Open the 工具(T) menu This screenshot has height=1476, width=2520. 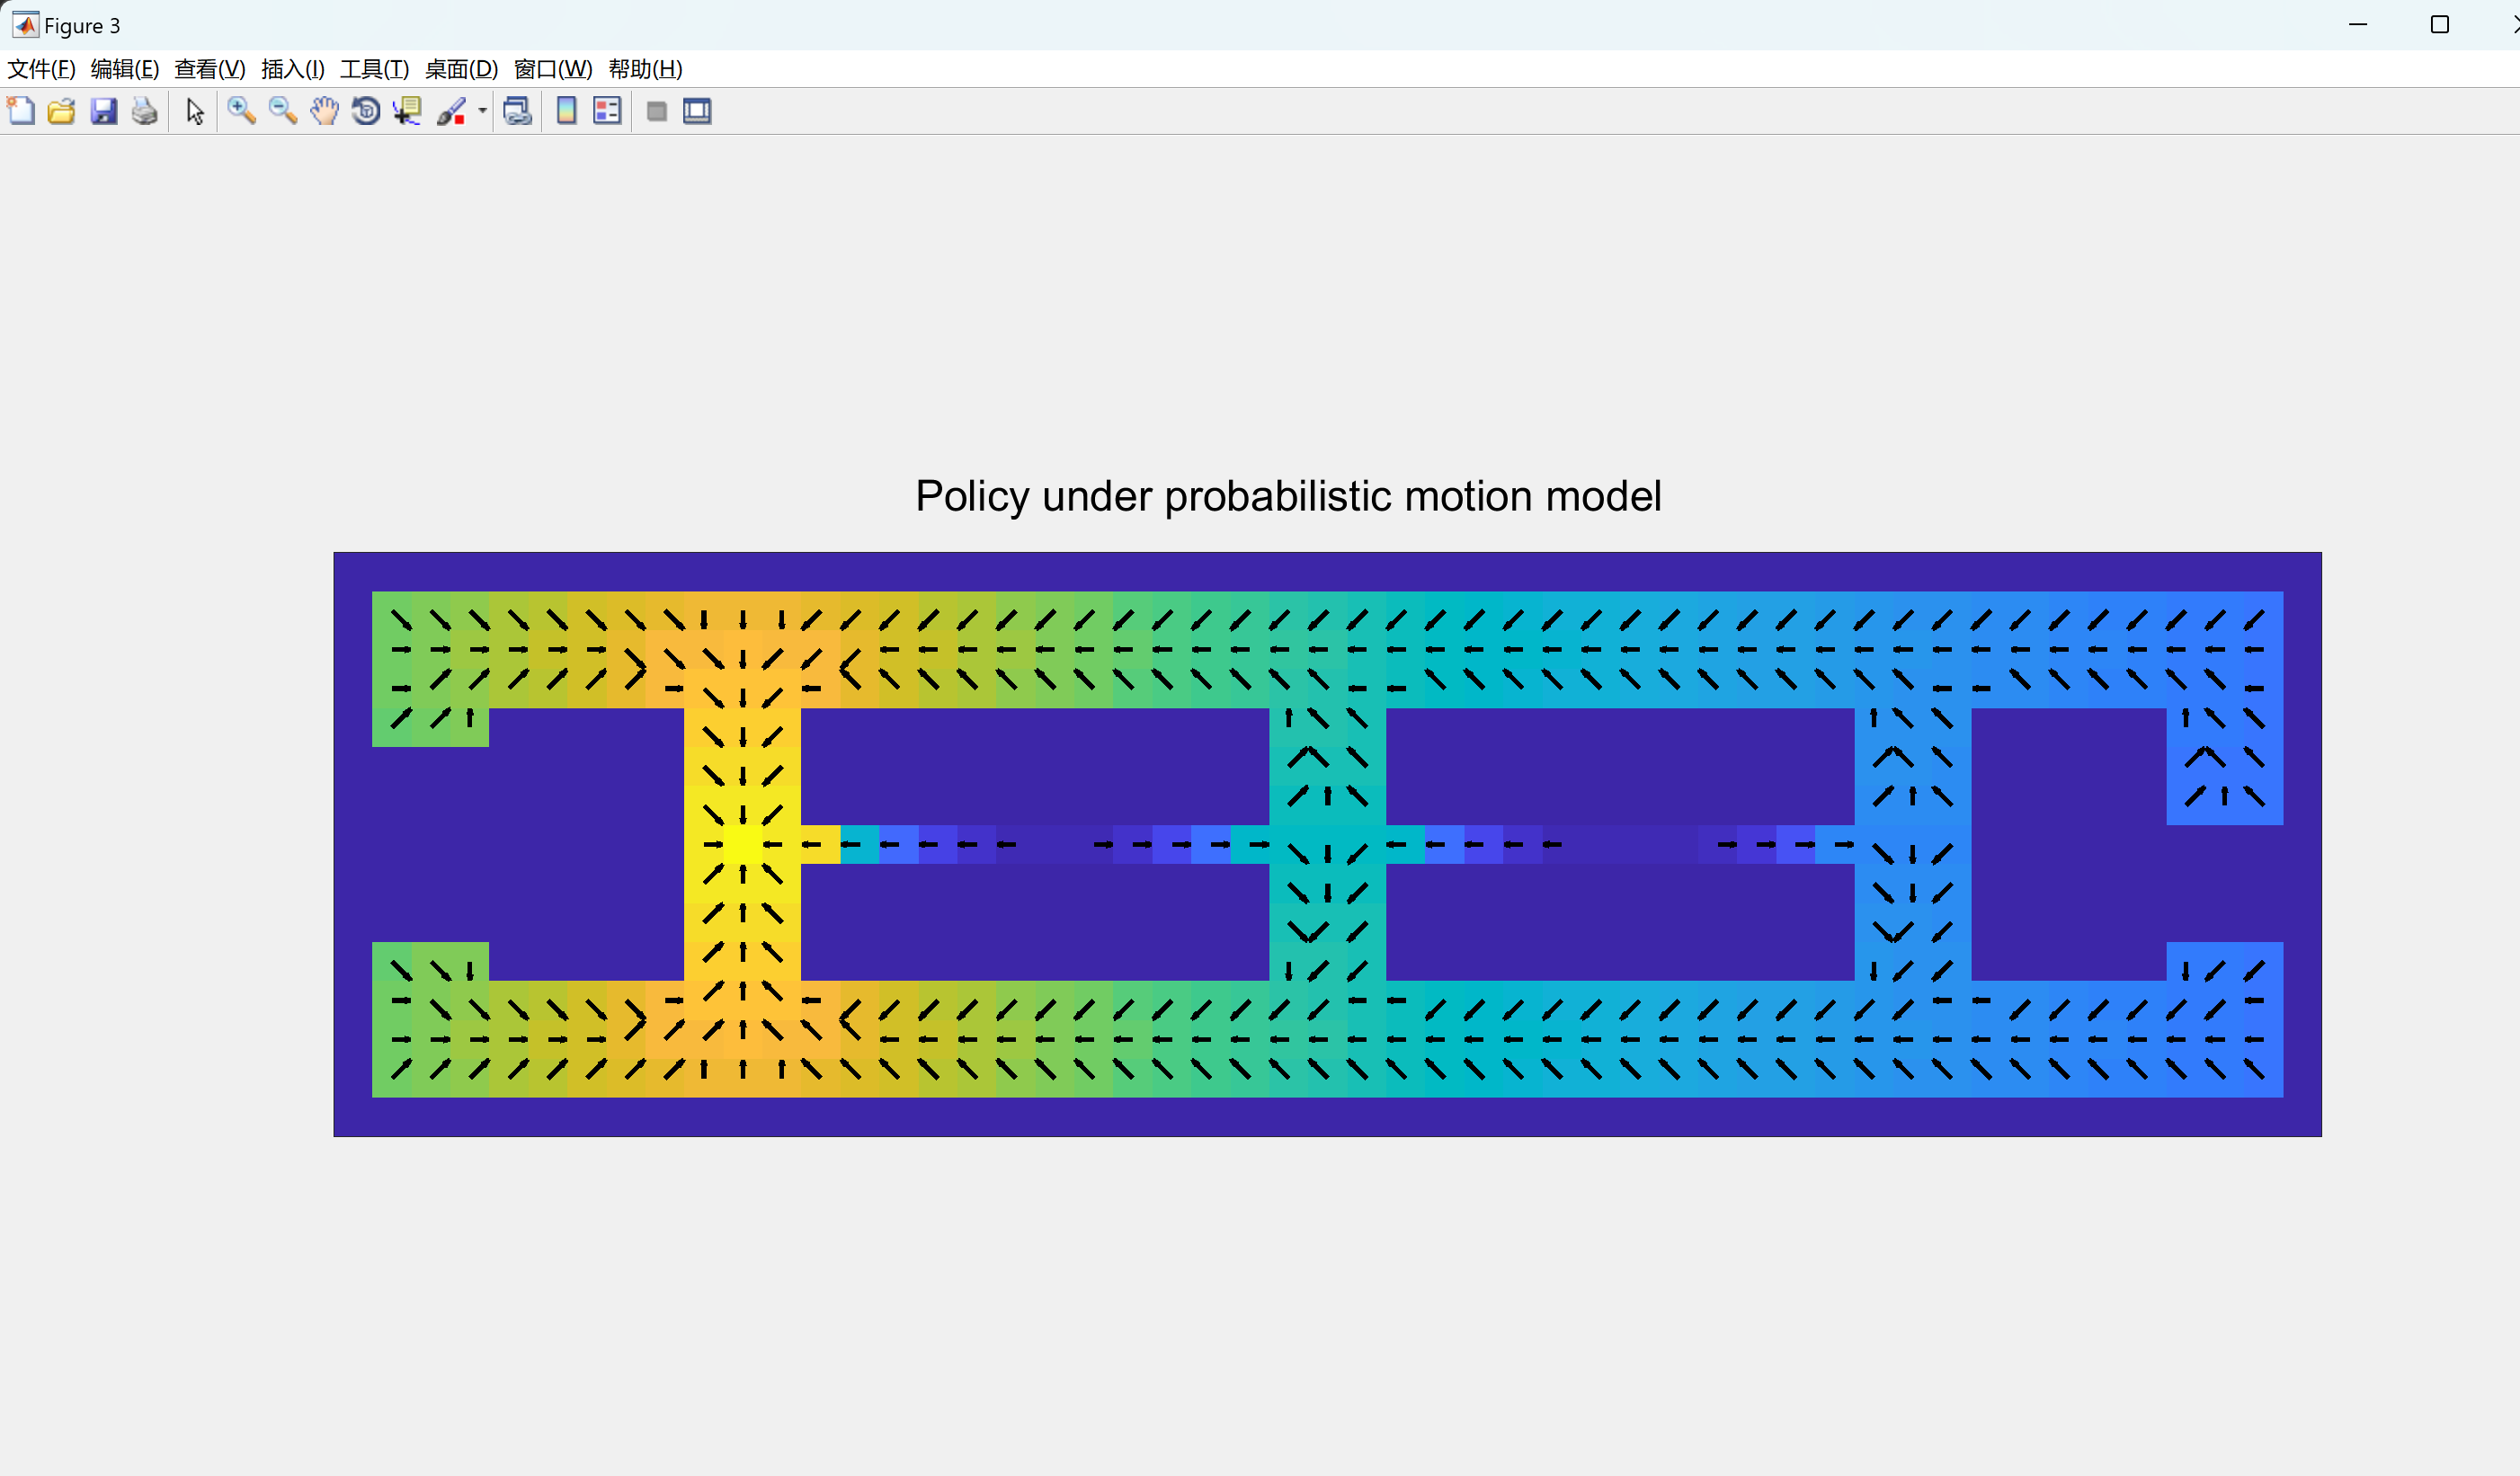[x=374, y=69]
